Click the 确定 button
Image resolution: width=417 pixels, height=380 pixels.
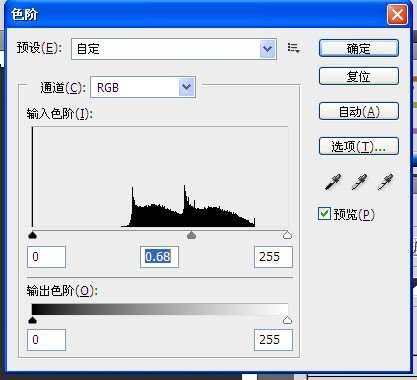click(x=359, y=48)
